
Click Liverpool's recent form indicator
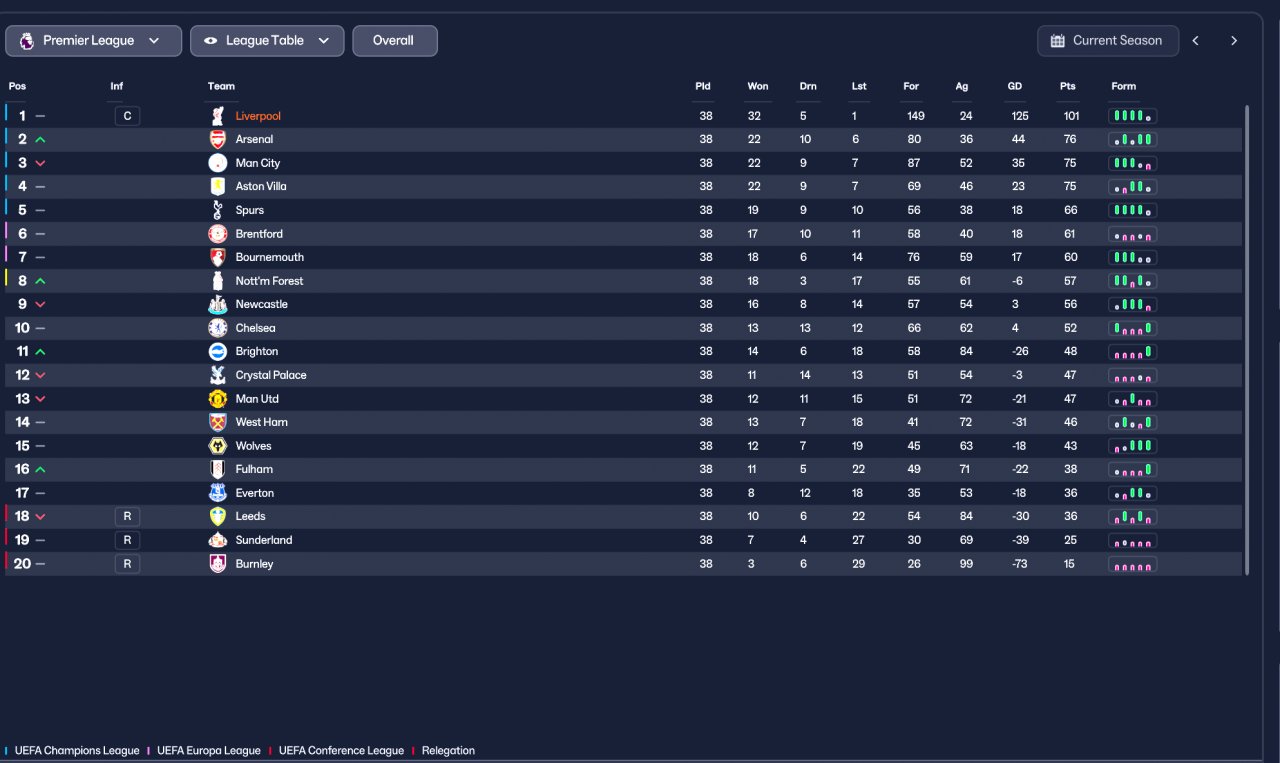pyautogui.click(x=1133, y=116)
